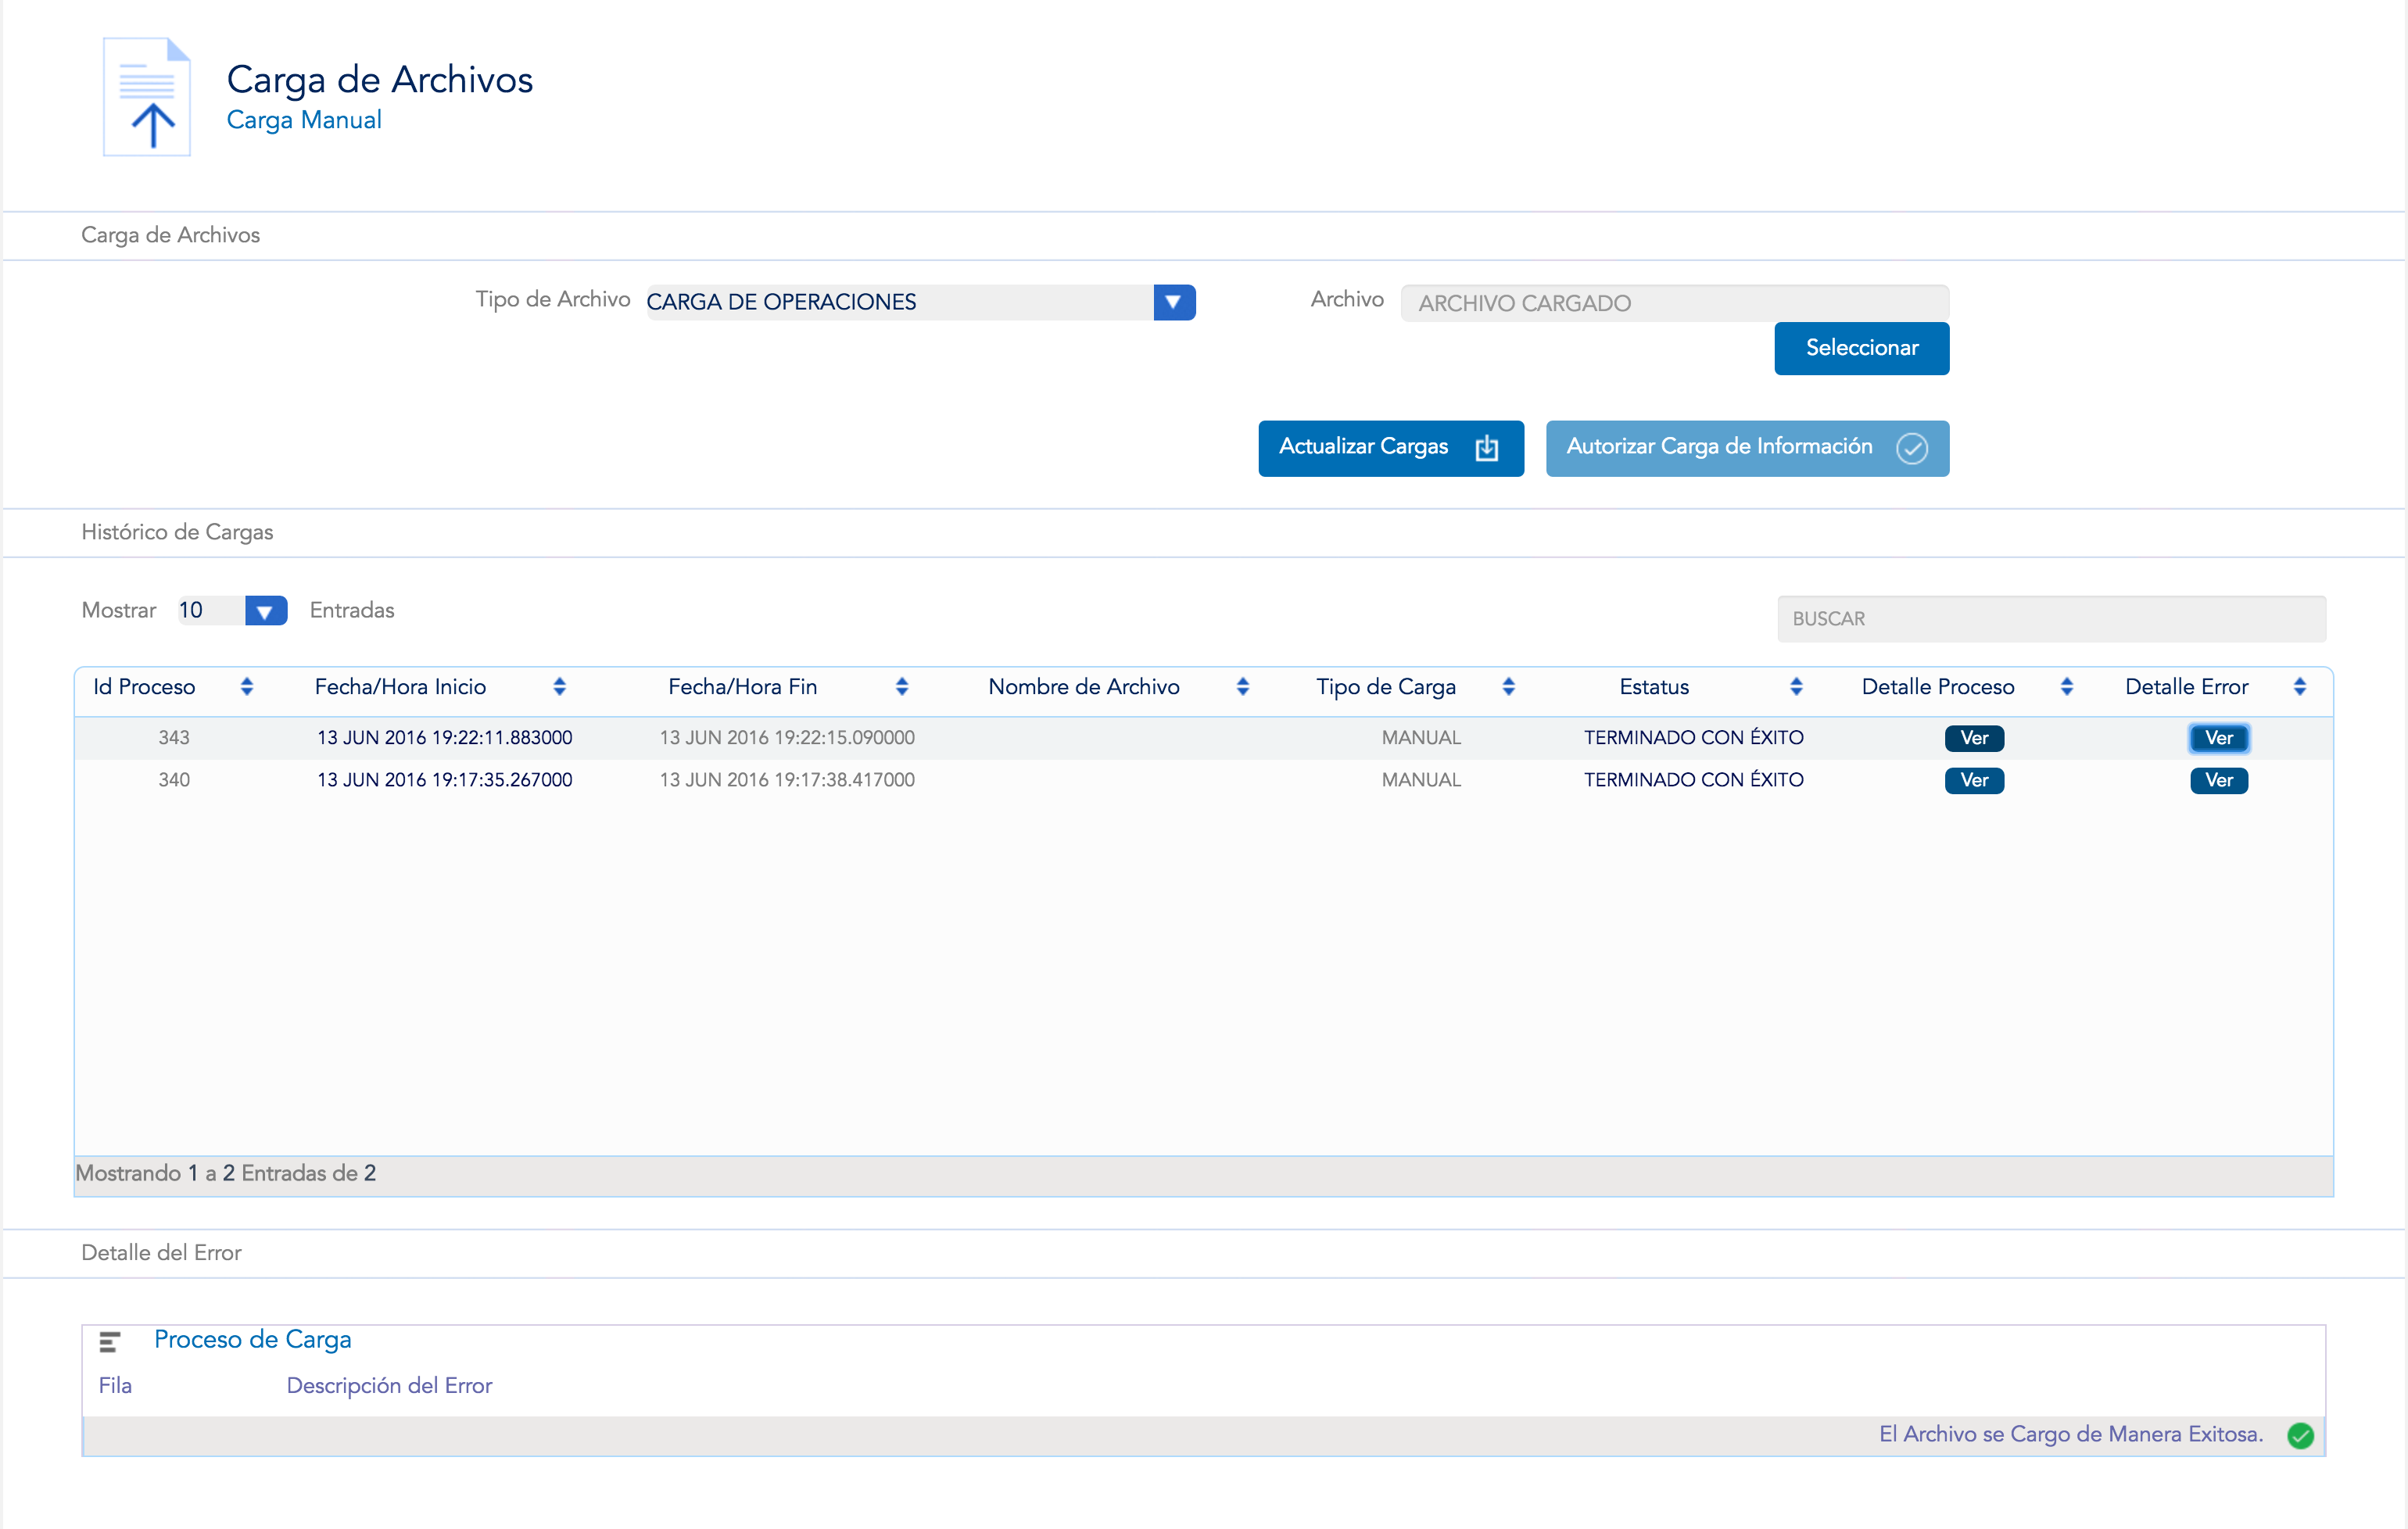Image resolution: width=2408 pixels, height=1529 pixels.
Task: Click the Id Proceso column header
Action: tap(144, 687)
